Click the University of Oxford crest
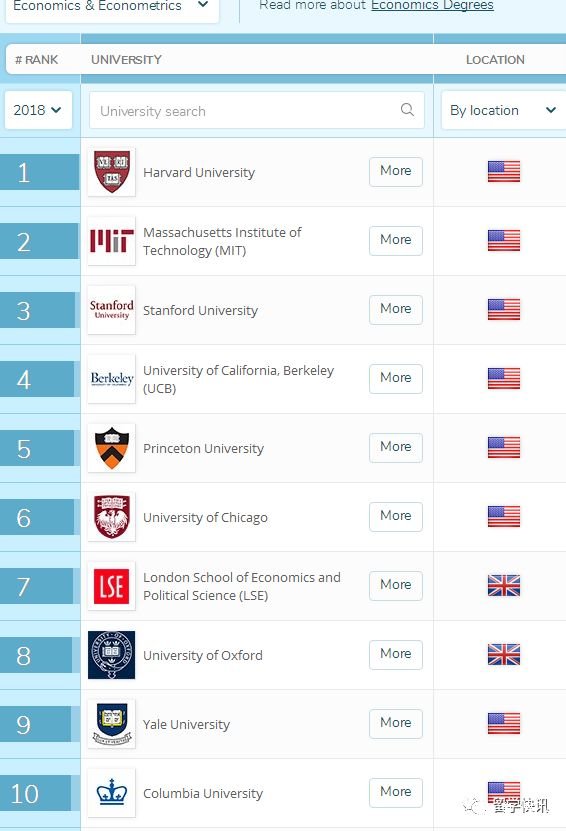The image size is (566, 831). click(111, 655)
